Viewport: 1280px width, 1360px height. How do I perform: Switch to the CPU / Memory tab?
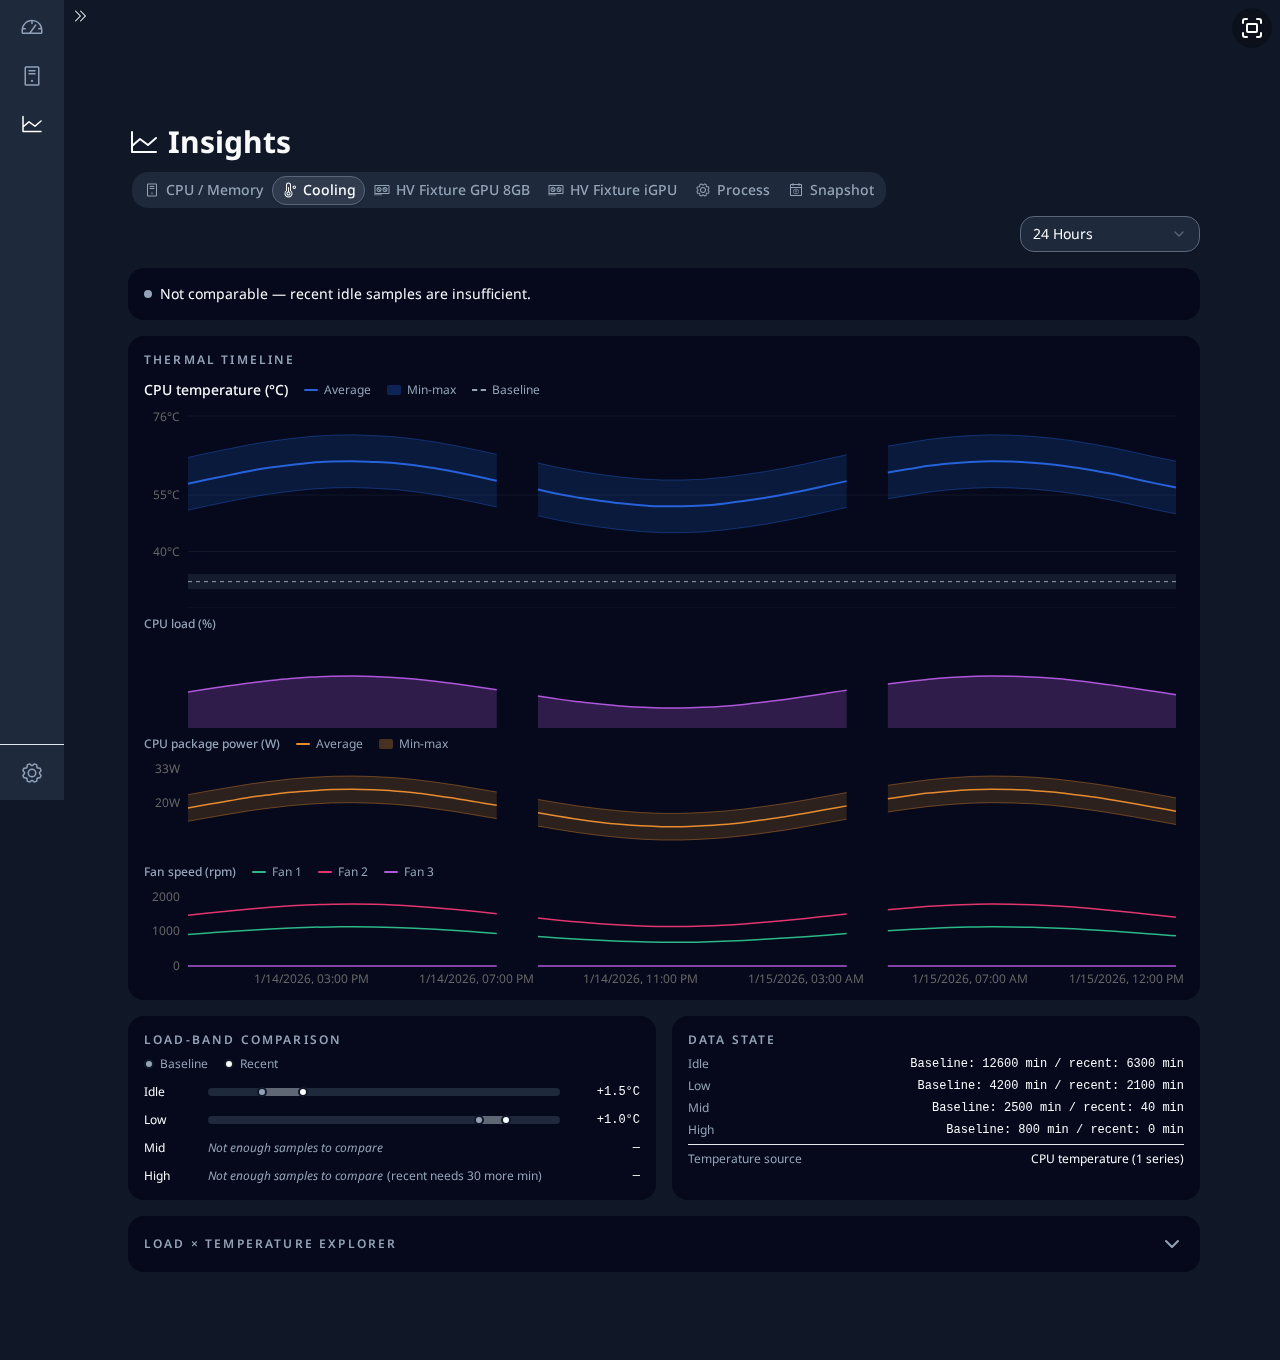(x=205, y=190)
